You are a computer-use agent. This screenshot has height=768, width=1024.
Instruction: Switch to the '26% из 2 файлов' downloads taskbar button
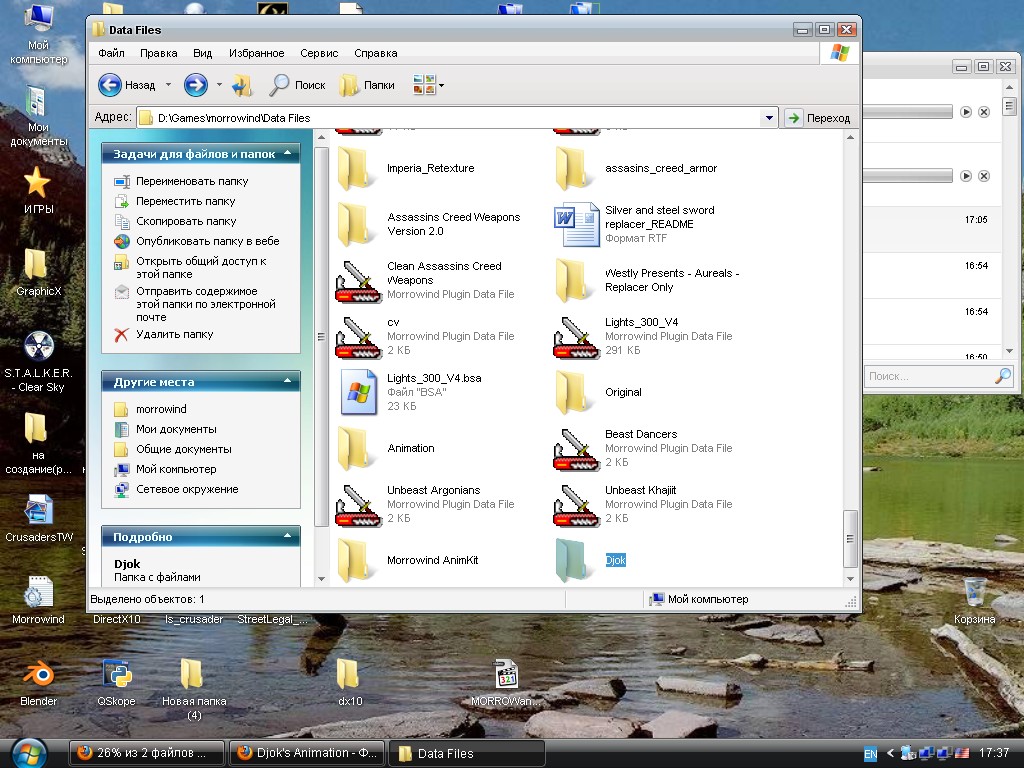point(147,753)
